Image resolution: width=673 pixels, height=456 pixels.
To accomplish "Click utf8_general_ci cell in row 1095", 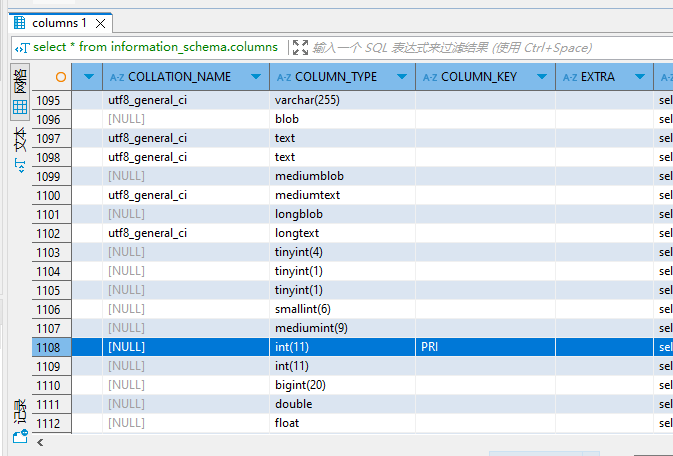I will [186, 100].
